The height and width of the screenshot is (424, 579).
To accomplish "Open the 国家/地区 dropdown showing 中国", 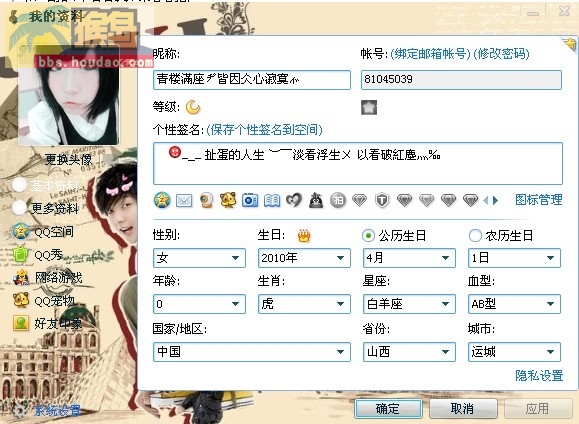I will point(252,352).
